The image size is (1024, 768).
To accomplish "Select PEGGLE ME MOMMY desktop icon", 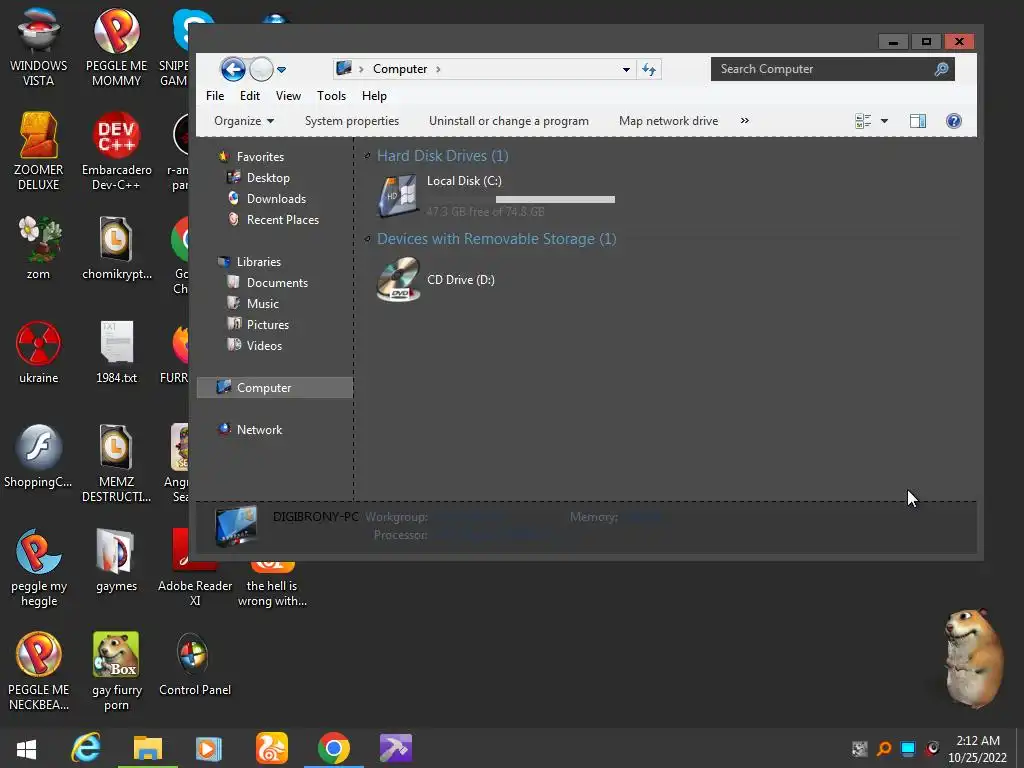I will click(116, 48).
